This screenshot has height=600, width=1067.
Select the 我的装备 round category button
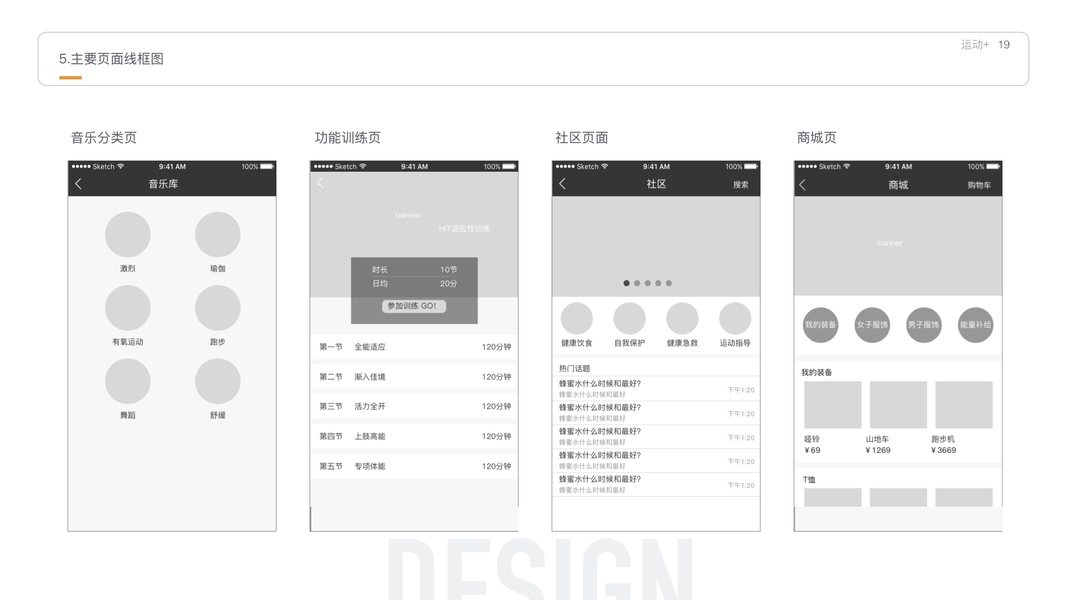(821, 324)
